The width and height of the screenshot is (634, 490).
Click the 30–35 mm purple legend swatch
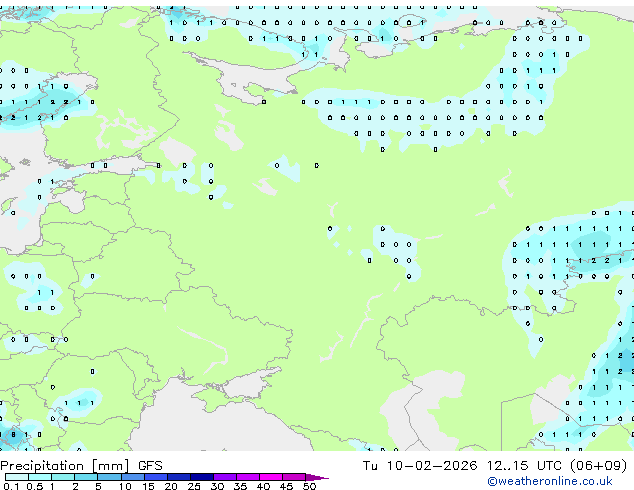point(224,477)
